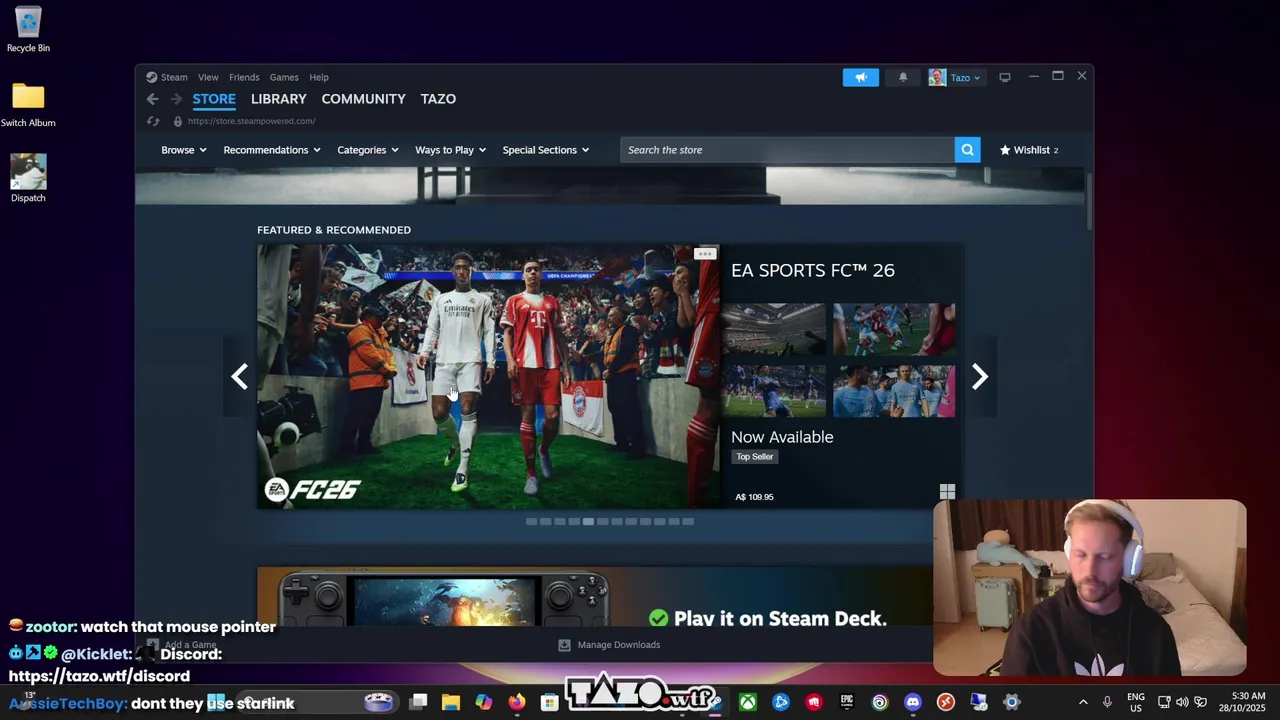Open Ubisoft Connect from the taskbar
This screenshot has width=1280, height=720.
point(879,702)
